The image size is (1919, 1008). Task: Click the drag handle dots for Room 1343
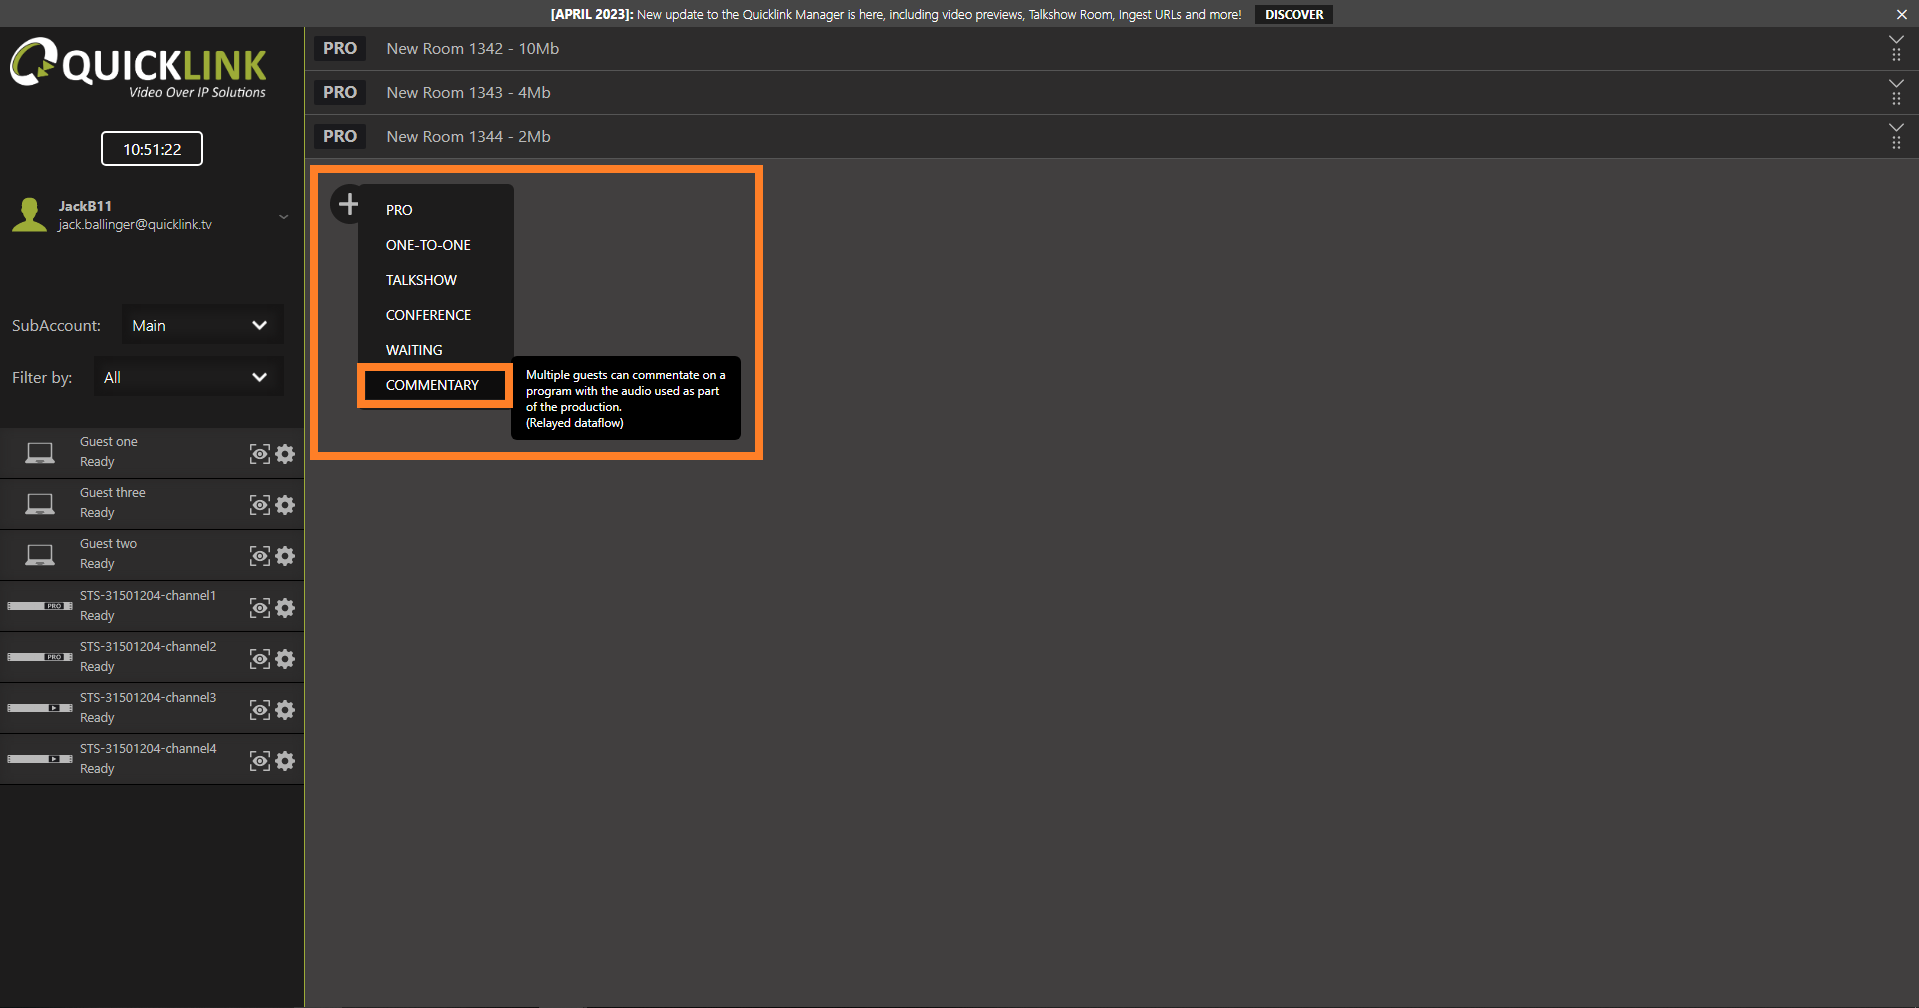[x=1896, y=99]
